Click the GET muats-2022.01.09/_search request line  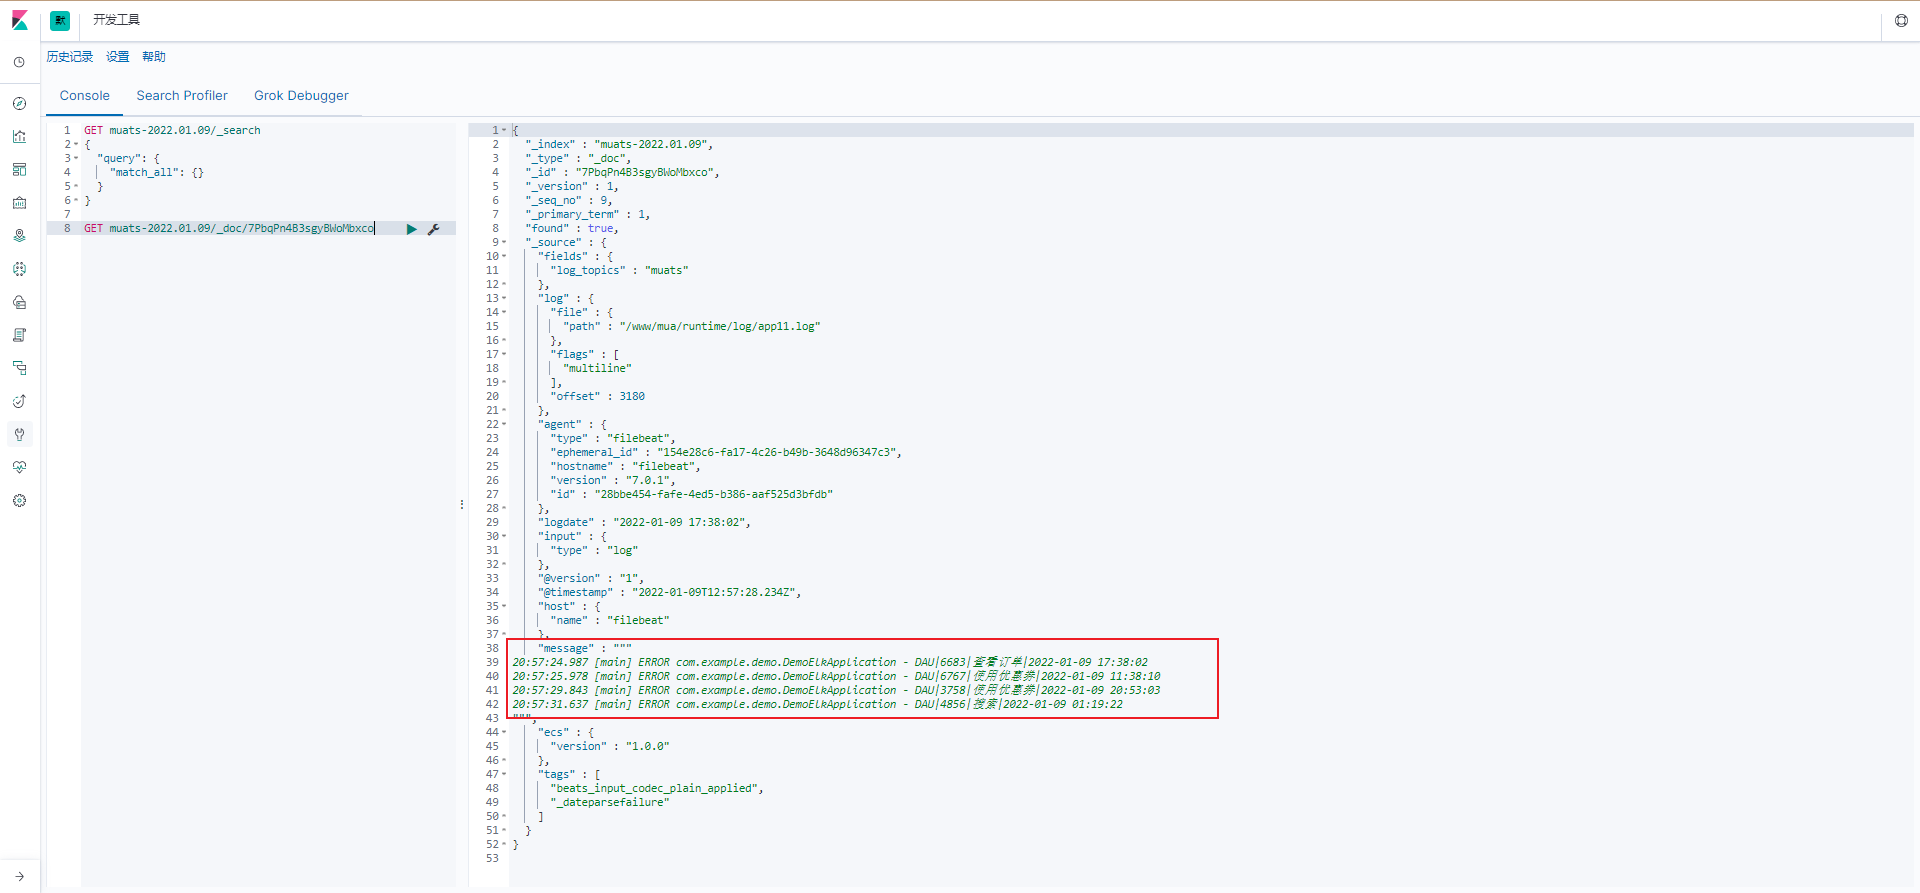[172, 130]
